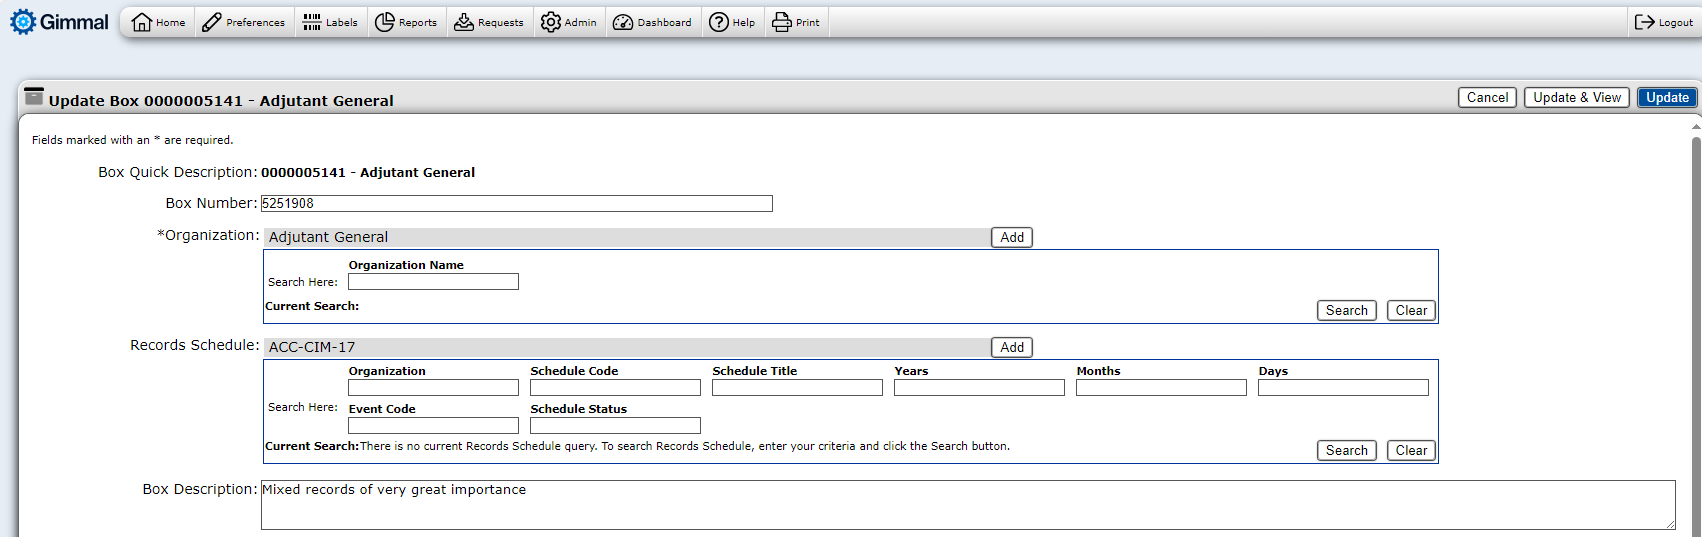Open Help via the question mark icon
1702x537 pixels.
[x=719, y=22]
